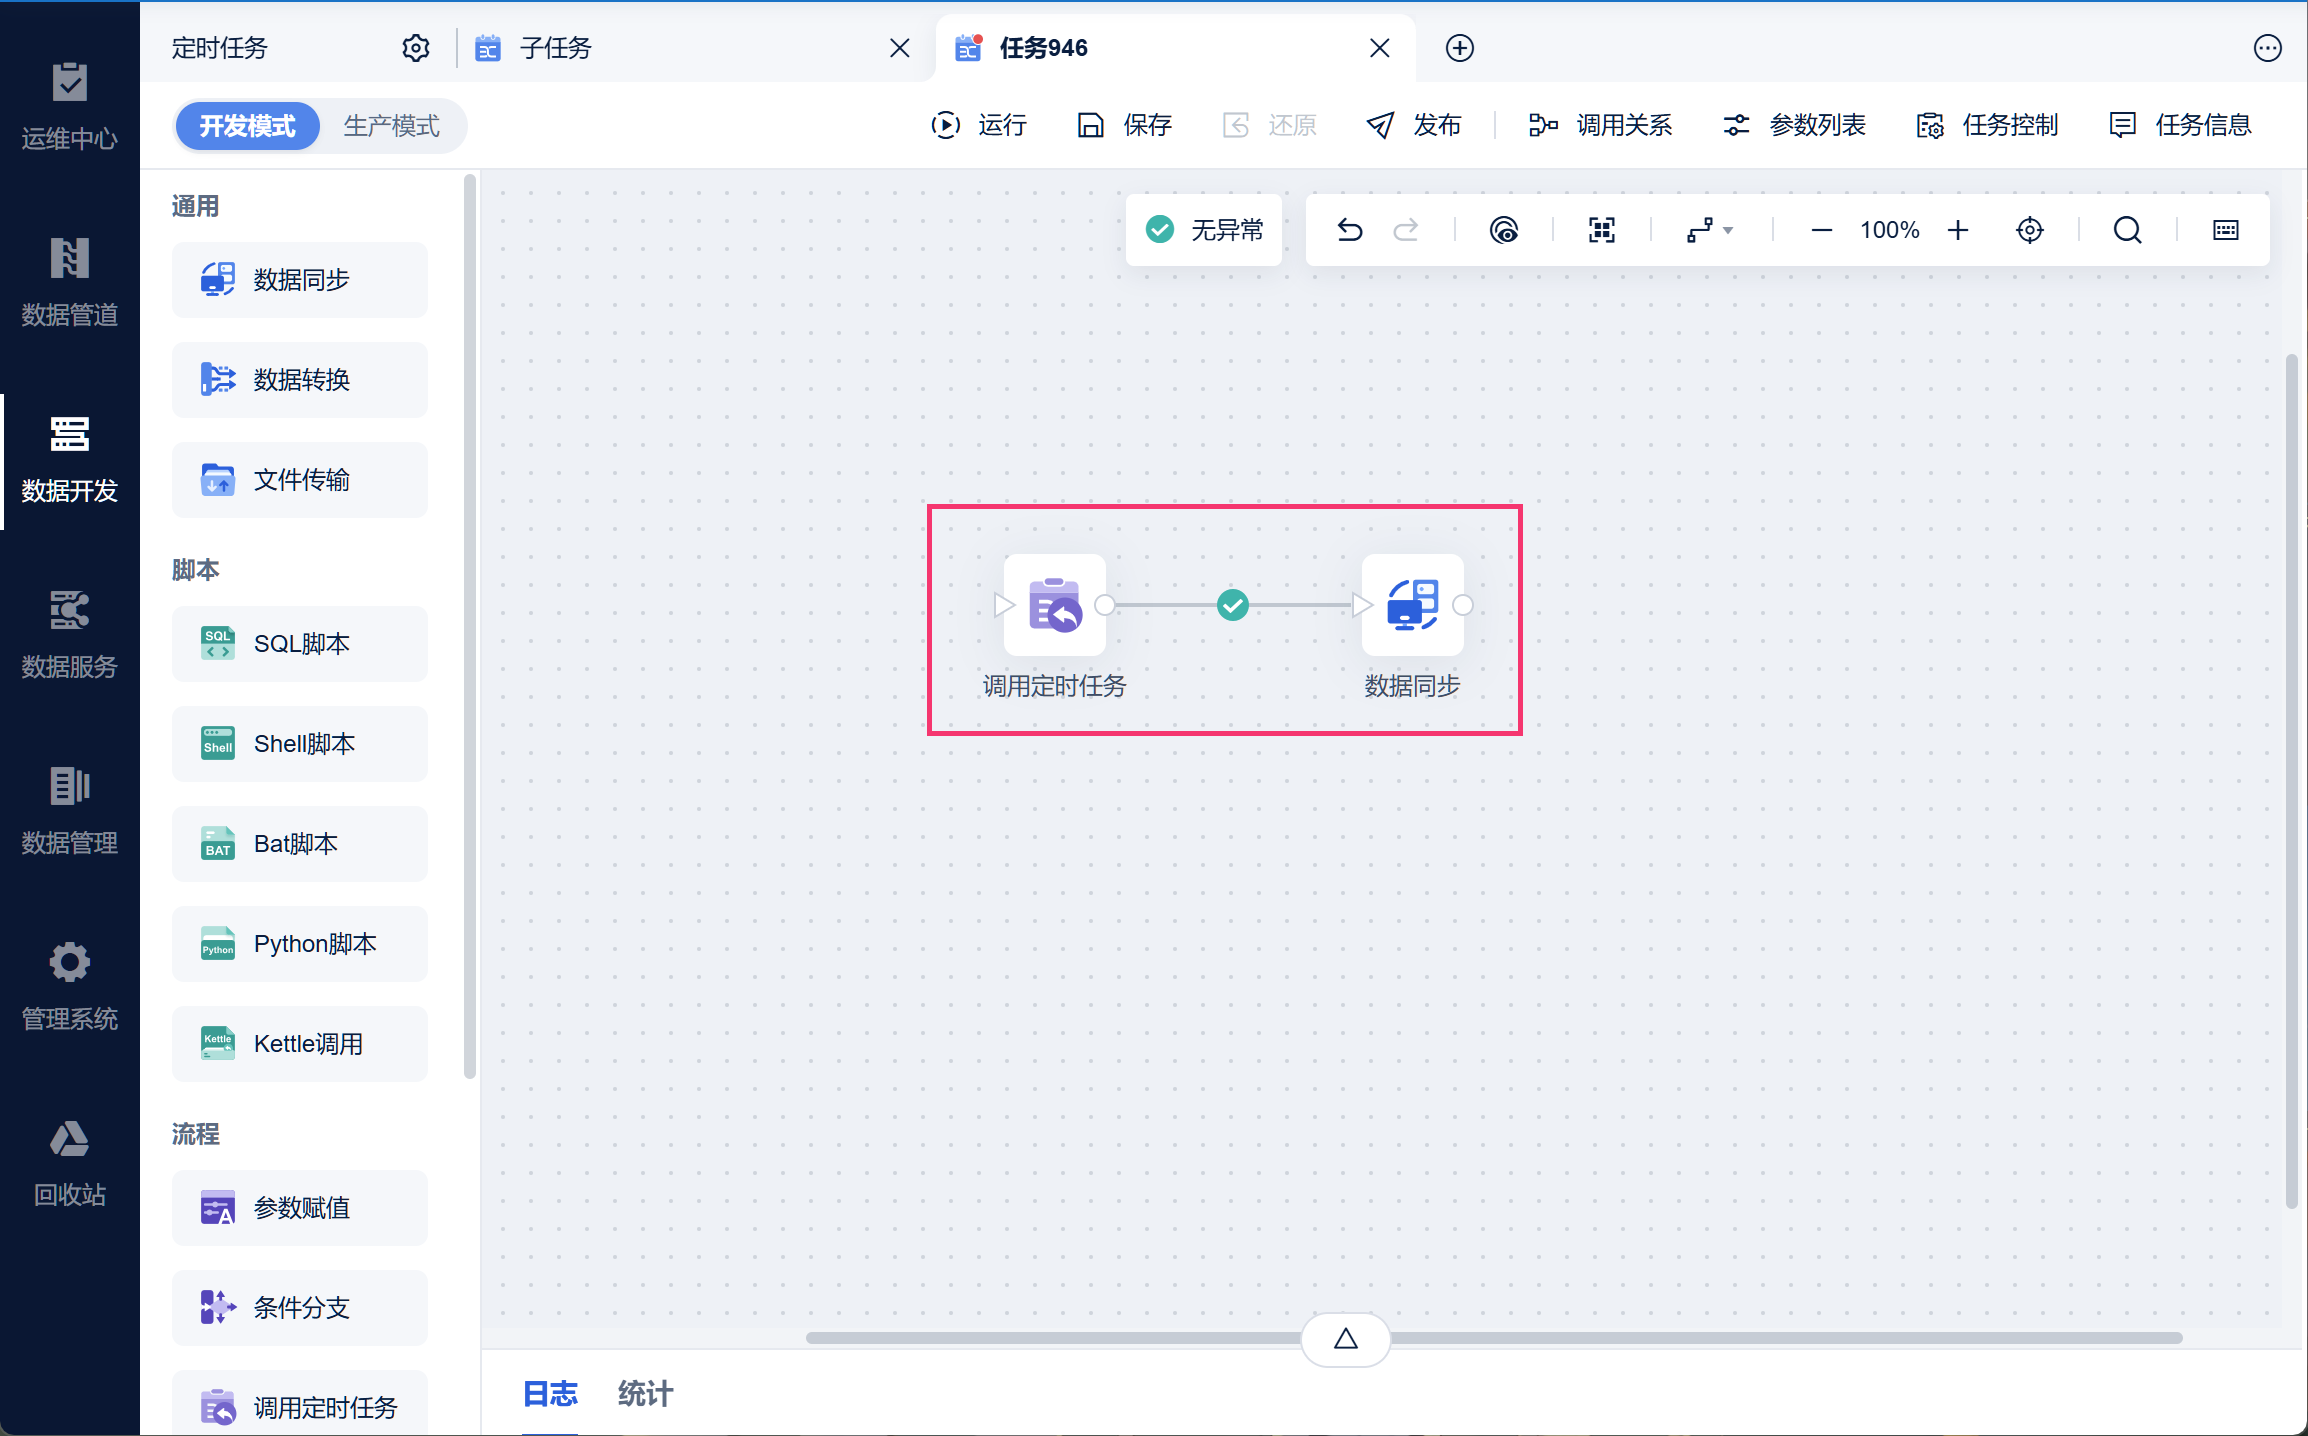Switch to 生产模式 mode
Image resolution: width=2308 pixels, height=1436 pixels.
tap(391, 126)
